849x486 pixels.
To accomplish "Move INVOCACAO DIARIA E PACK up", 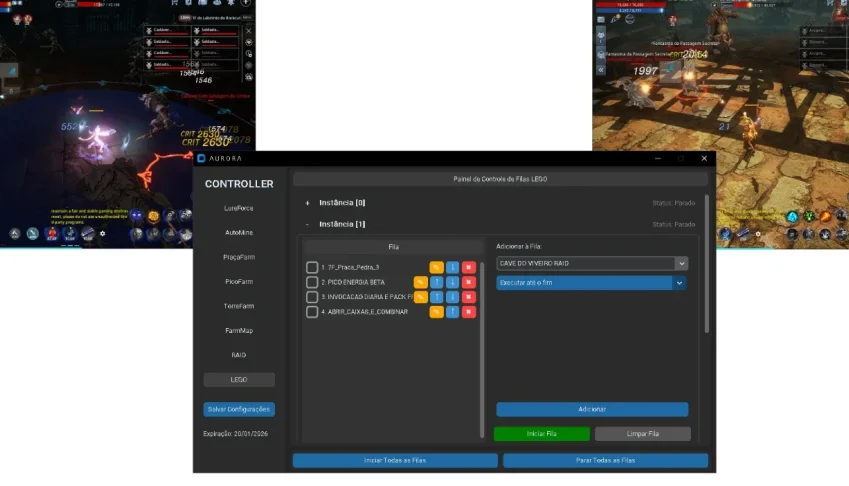I will pyautogui.click(x=436, y=297).
